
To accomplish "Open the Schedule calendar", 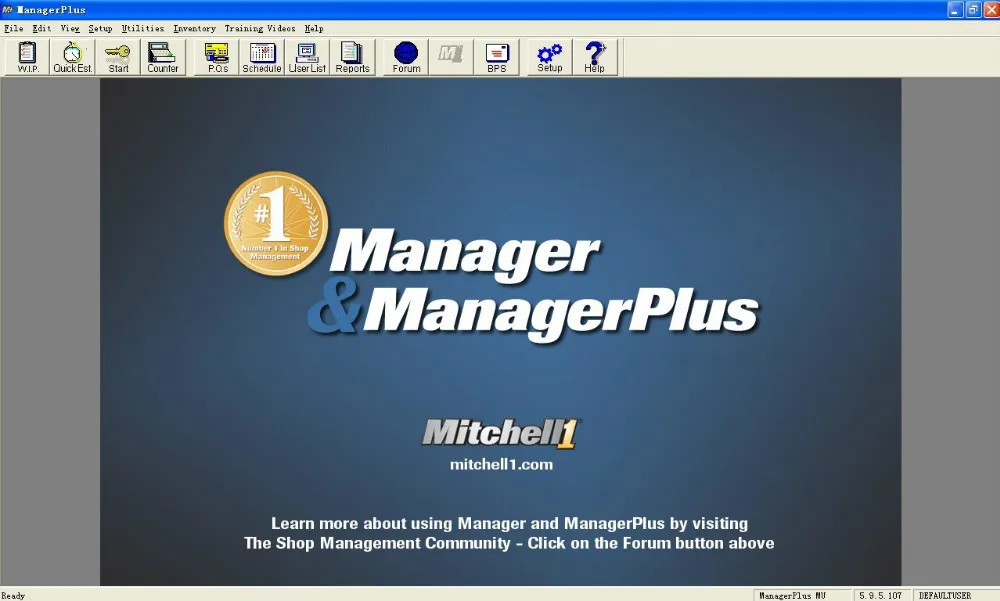I will coord(262,57).
